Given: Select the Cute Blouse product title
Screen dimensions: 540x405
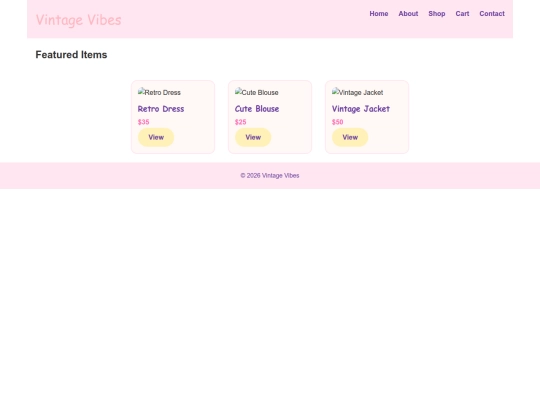Looking at the screenshot, I should (257, 109).
